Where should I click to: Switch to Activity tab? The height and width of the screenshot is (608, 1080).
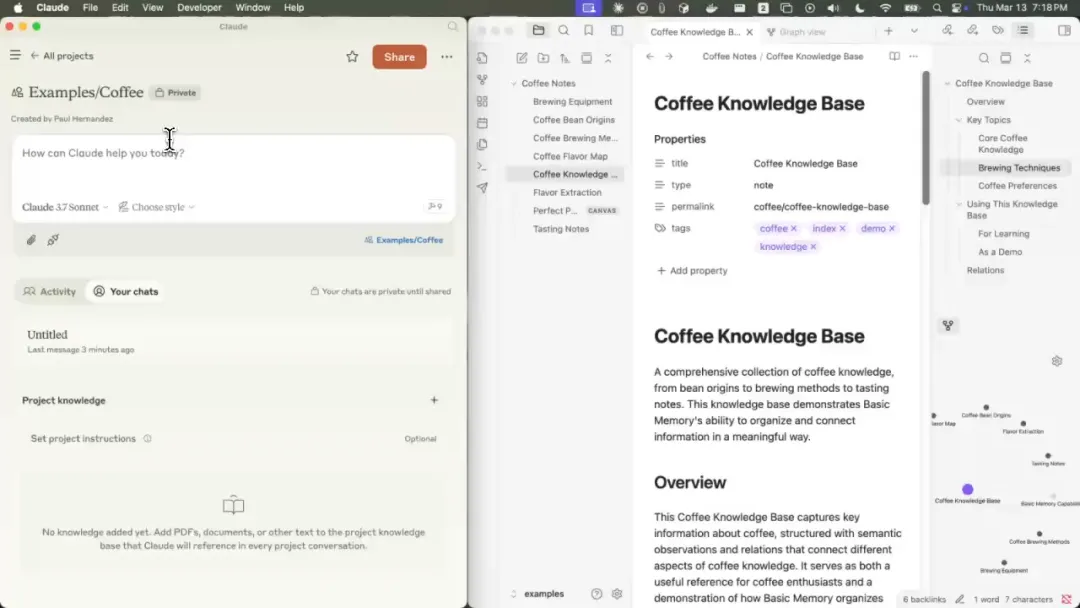coord(50,291)
